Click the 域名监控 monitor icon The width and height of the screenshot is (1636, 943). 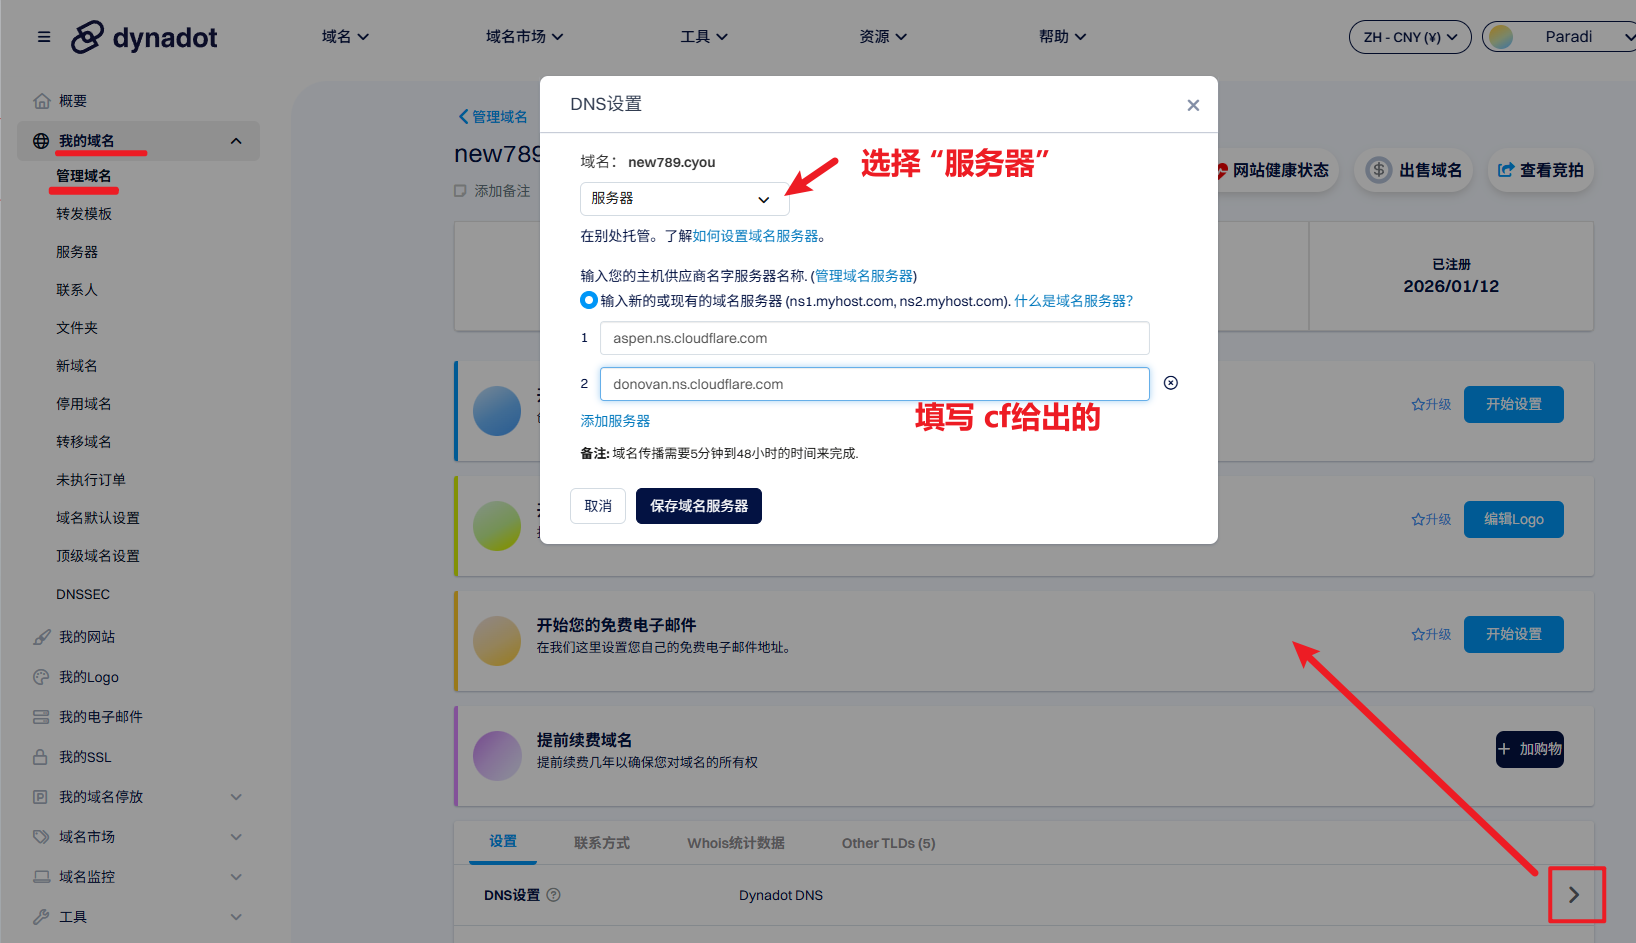pyautogui.click(x=41, y=877)
